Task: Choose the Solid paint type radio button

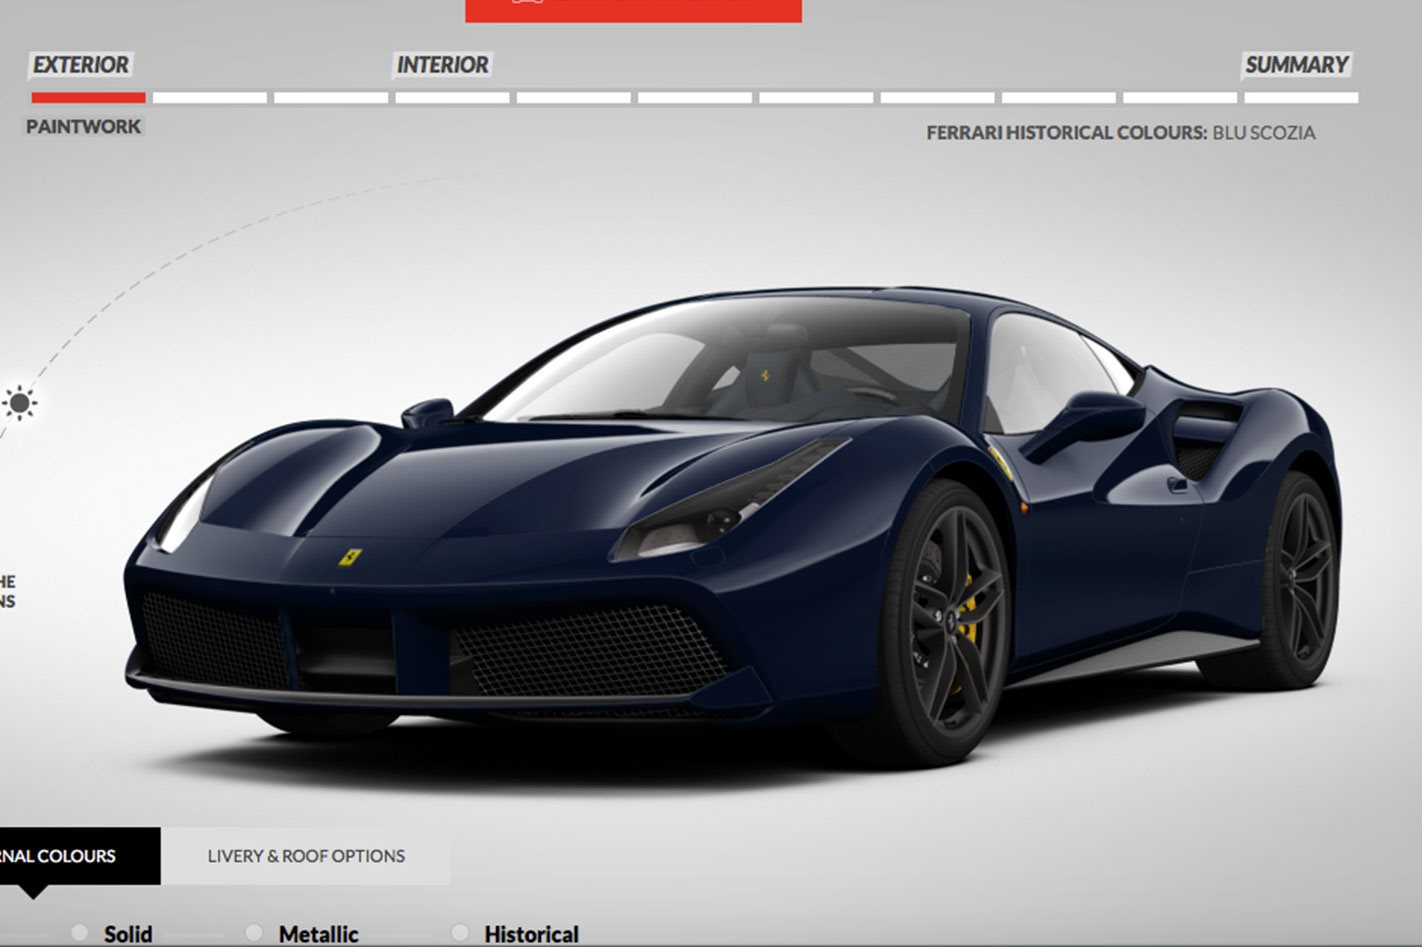Action: point(80,933)
